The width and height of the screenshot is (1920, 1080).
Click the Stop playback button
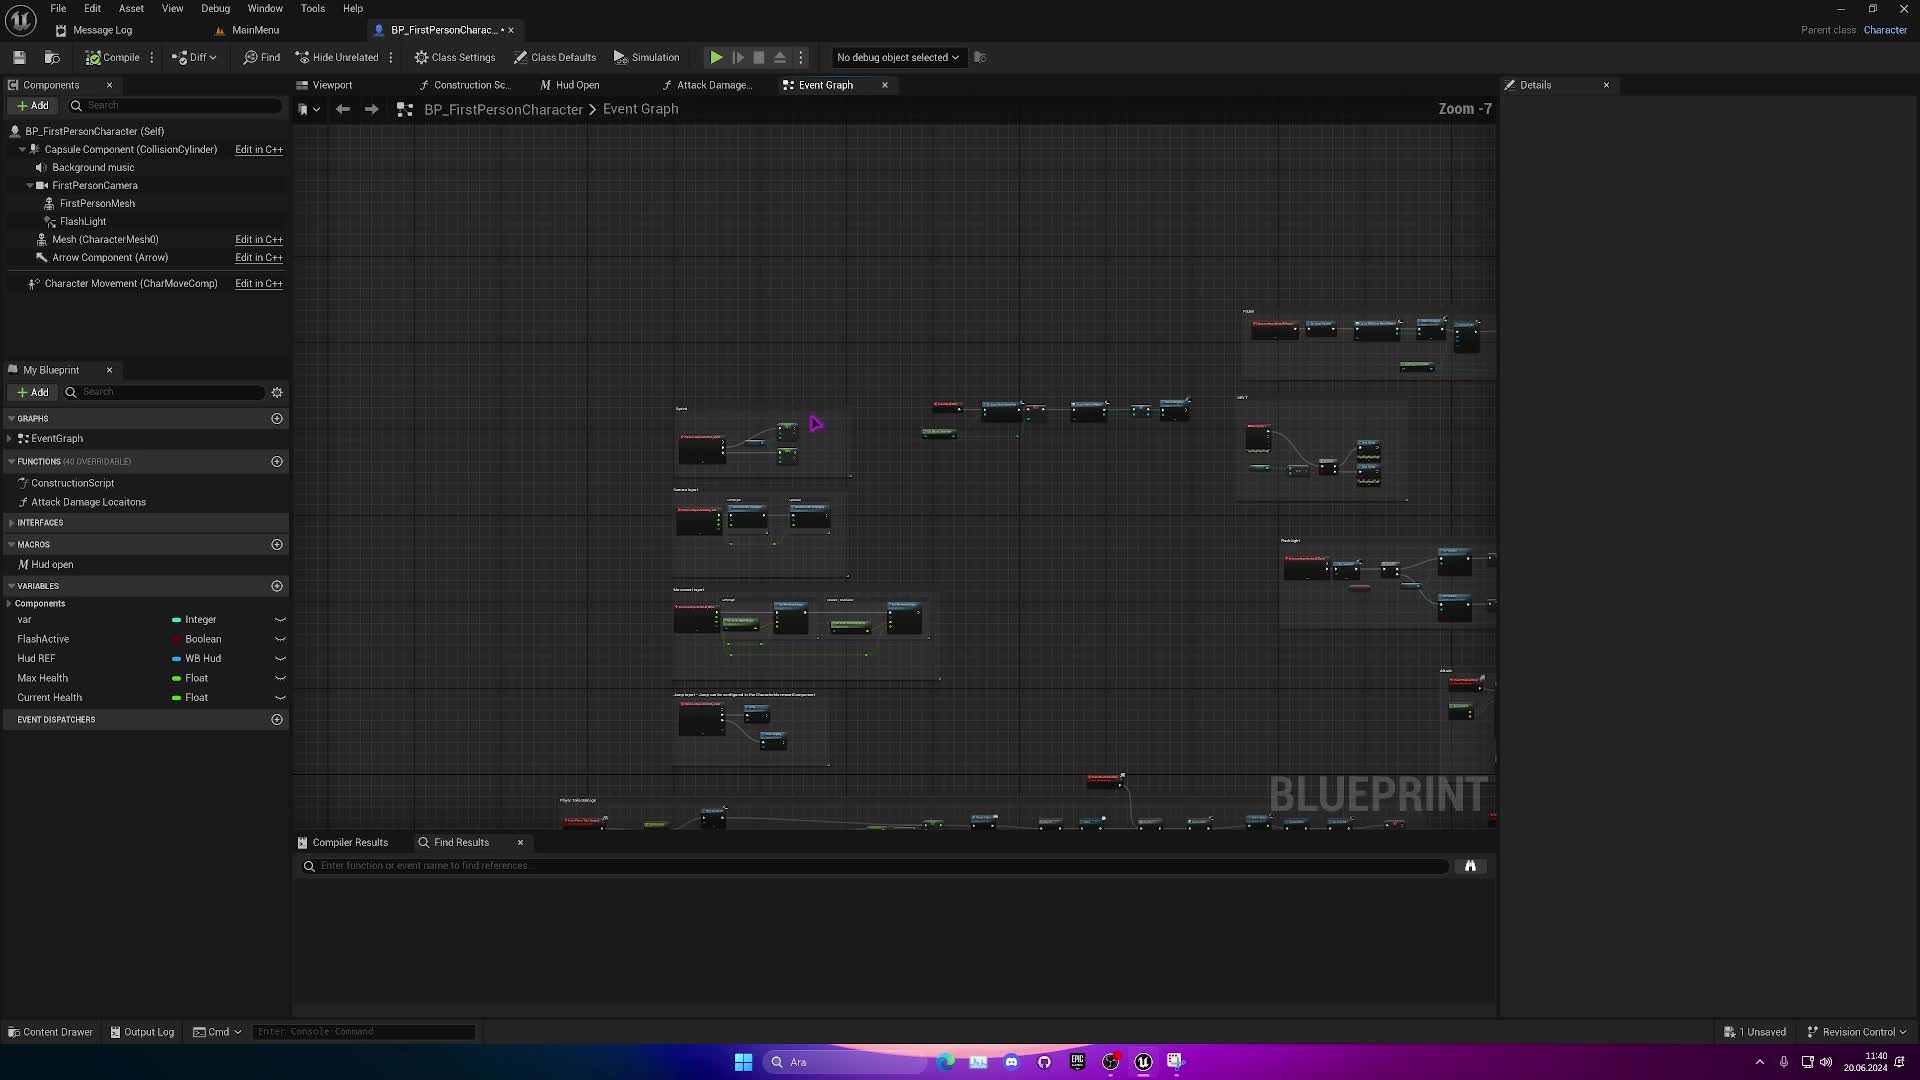point(759,57)
